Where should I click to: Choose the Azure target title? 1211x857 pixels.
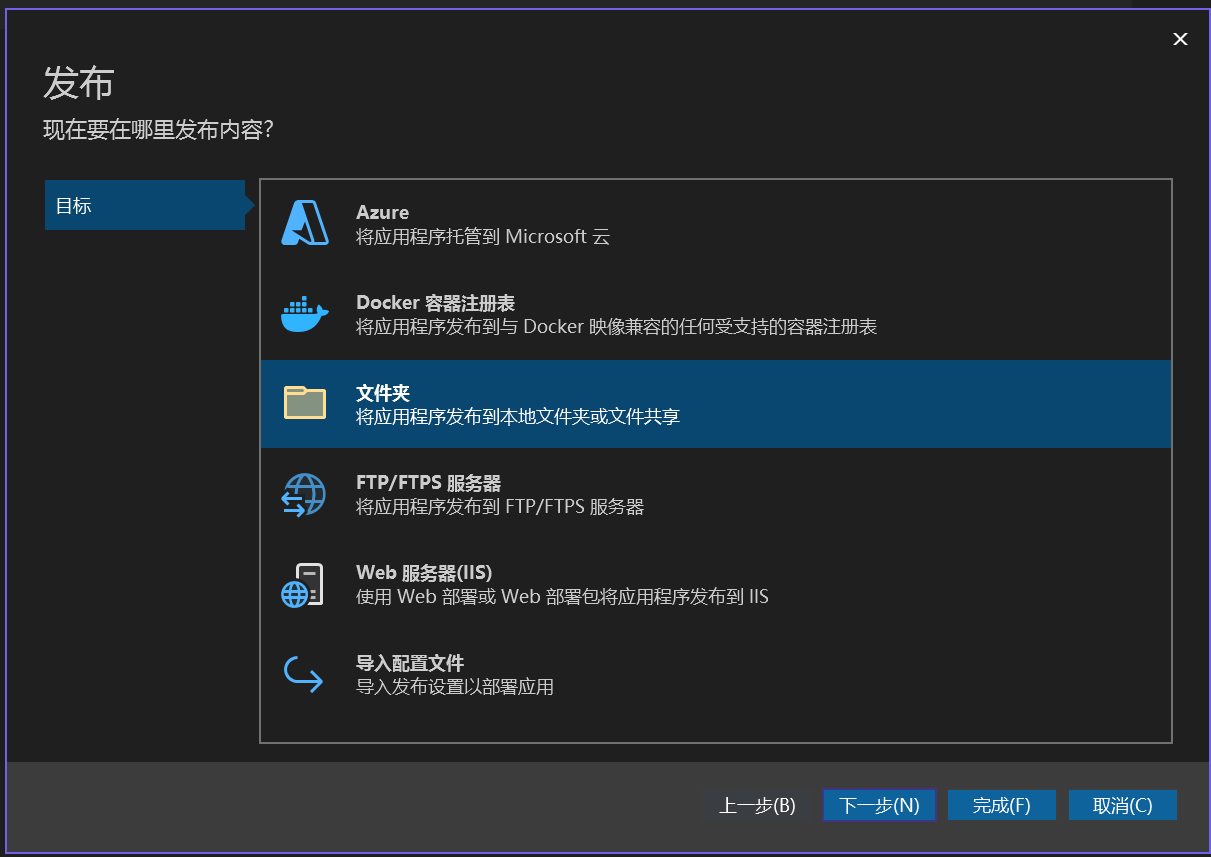click(x=382, y=213)
